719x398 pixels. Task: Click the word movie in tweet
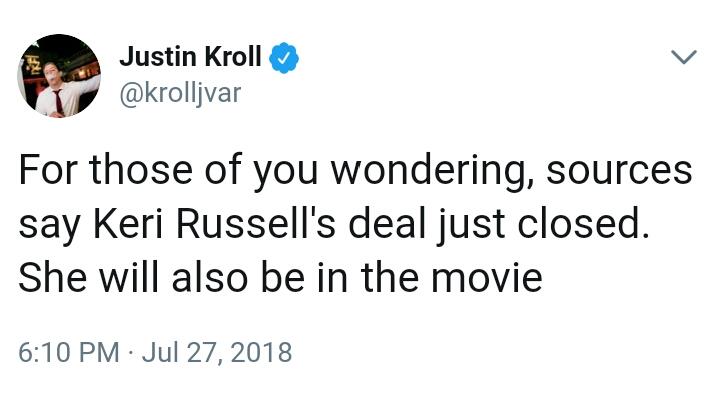(487, 278)
